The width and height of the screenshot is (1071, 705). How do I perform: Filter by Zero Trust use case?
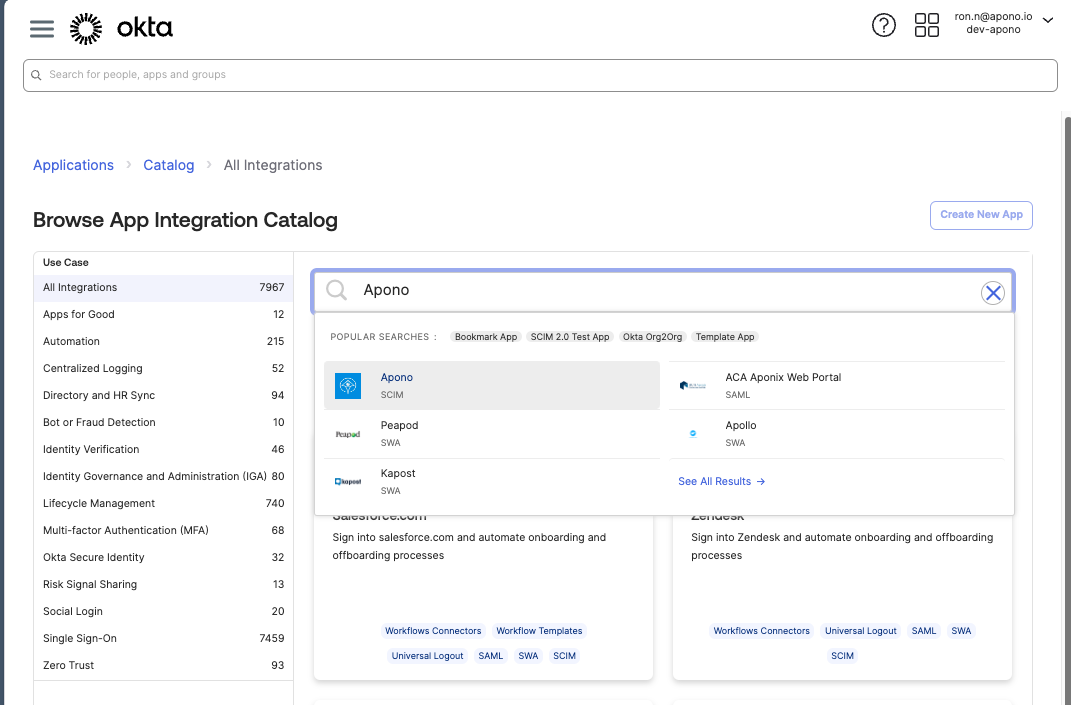pyautogui.click(x=69, y=665)
